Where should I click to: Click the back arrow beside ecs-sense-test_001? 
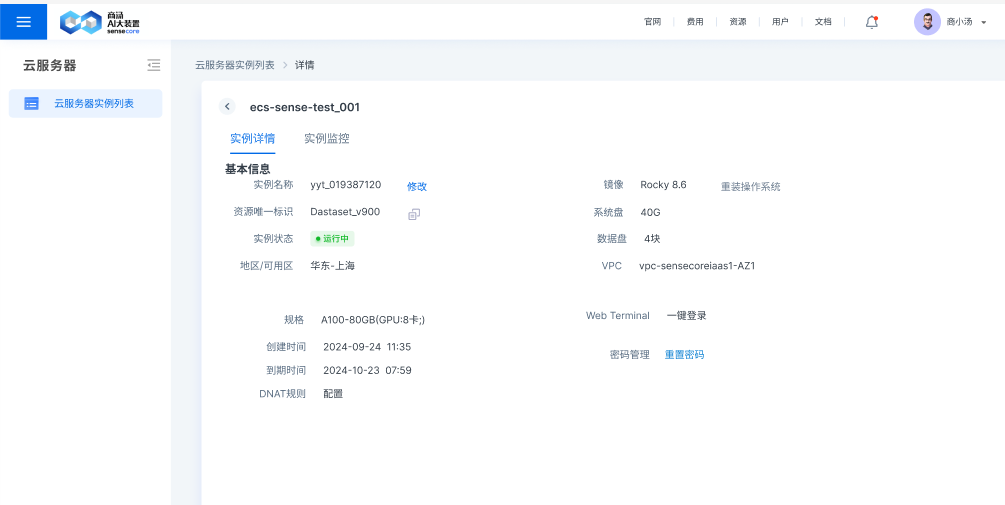coord(228,107)
